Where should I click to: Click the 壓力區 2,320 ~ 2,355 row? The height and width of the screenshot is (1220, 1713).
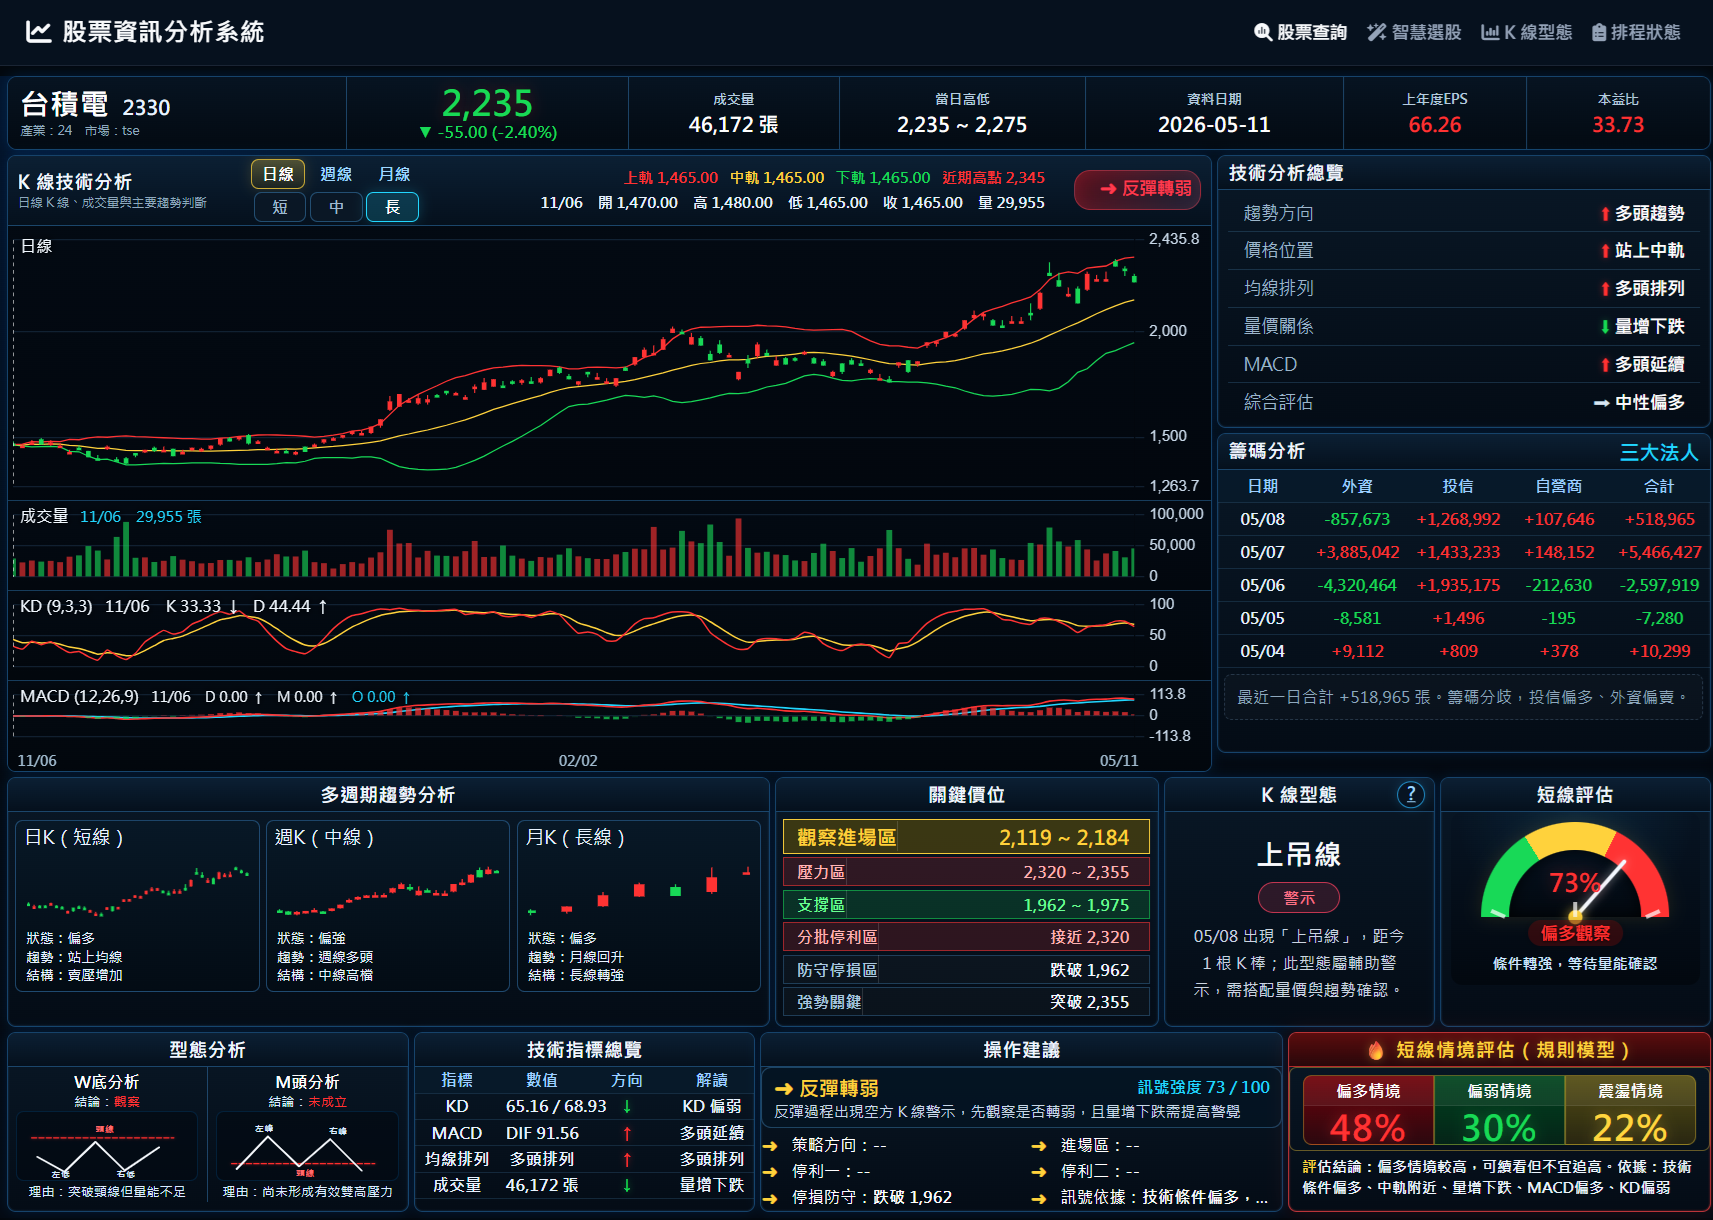[x=966, y=872]
